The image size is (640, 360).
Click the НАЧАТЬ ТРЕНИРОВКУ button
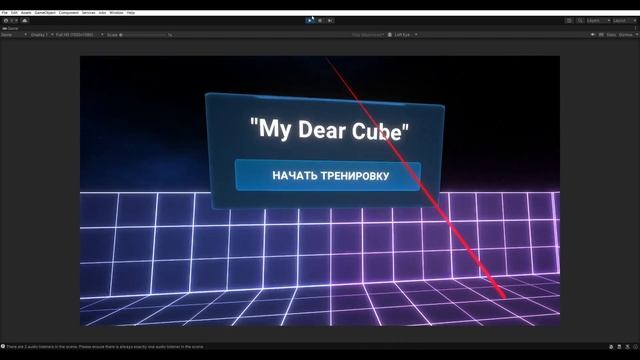[x=328, y=176]
